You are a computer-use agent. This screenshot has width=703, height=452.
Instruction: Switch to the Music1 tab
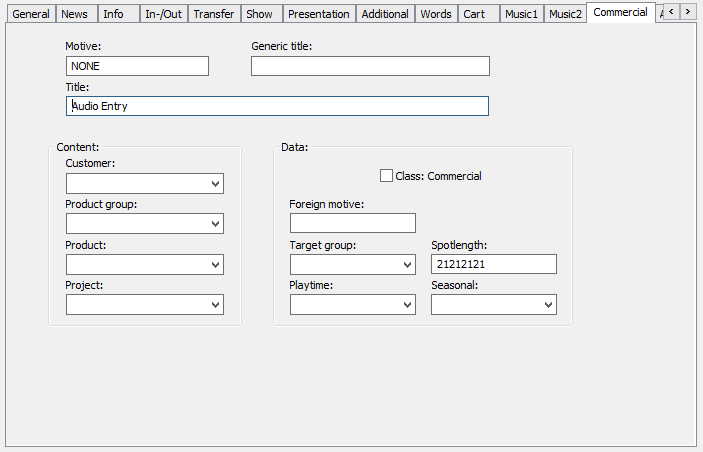(x=520, y=14)
